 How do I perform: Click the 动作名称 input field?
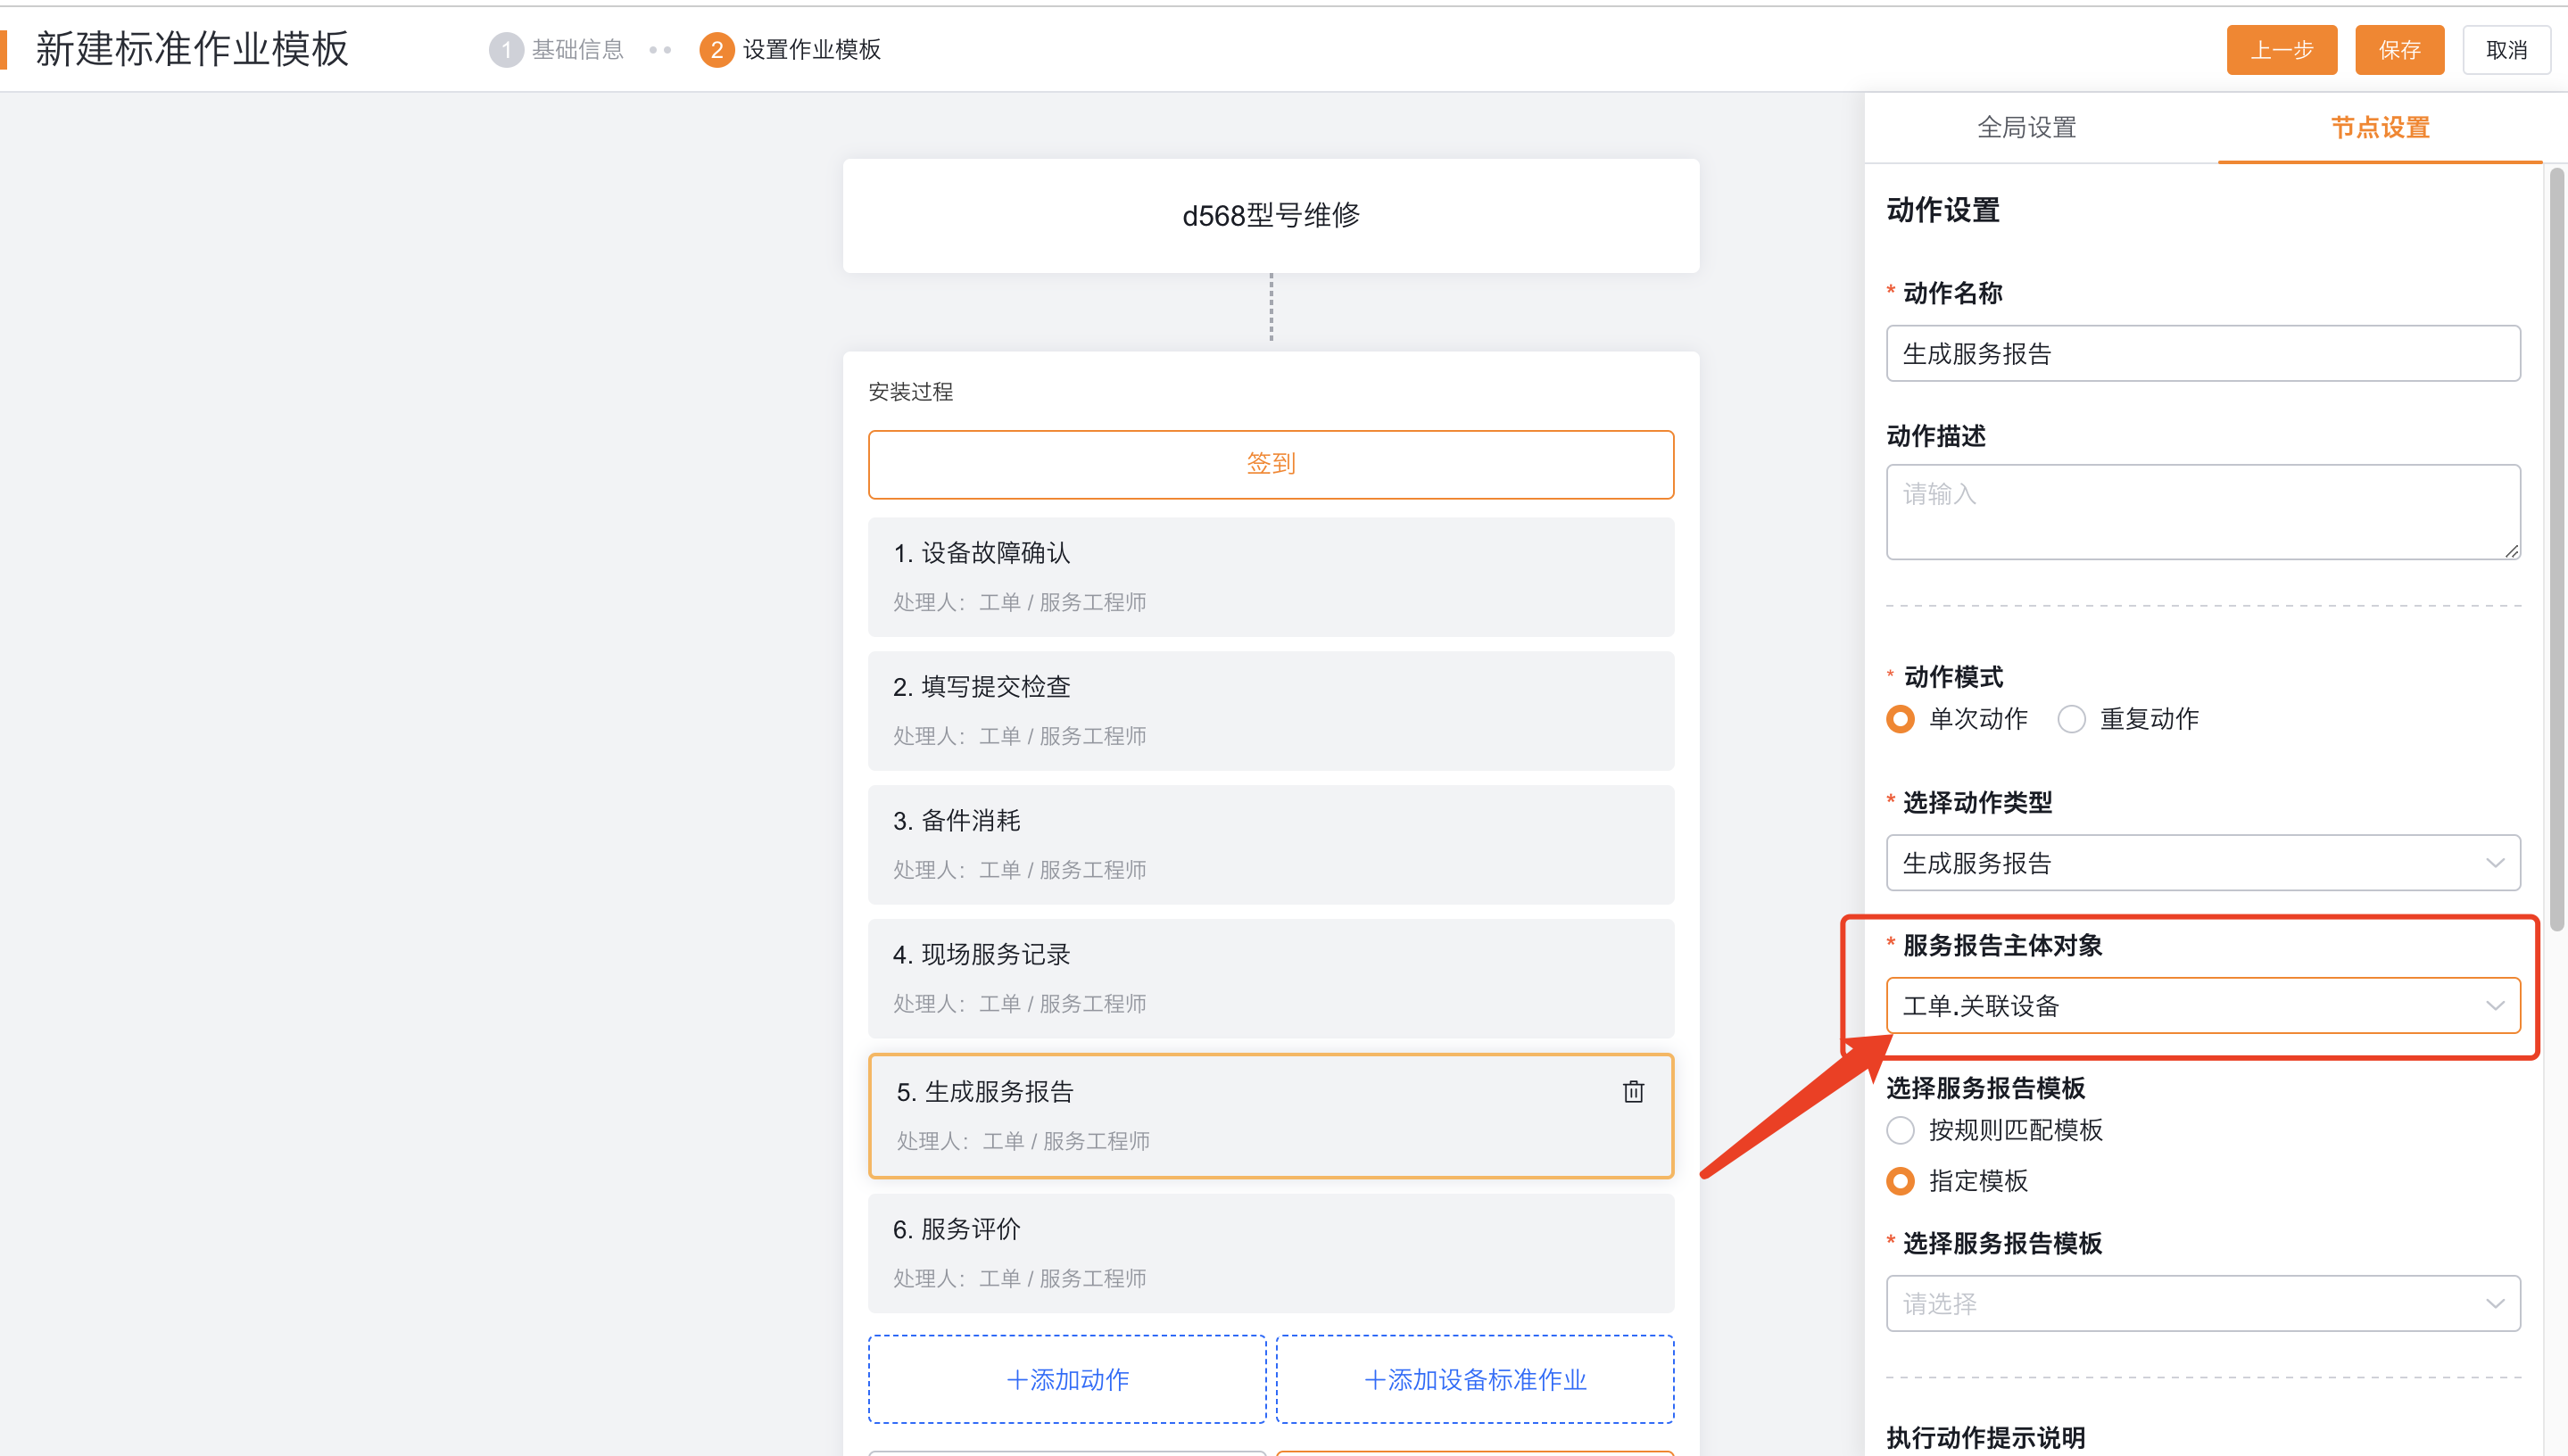point(2202,354)
